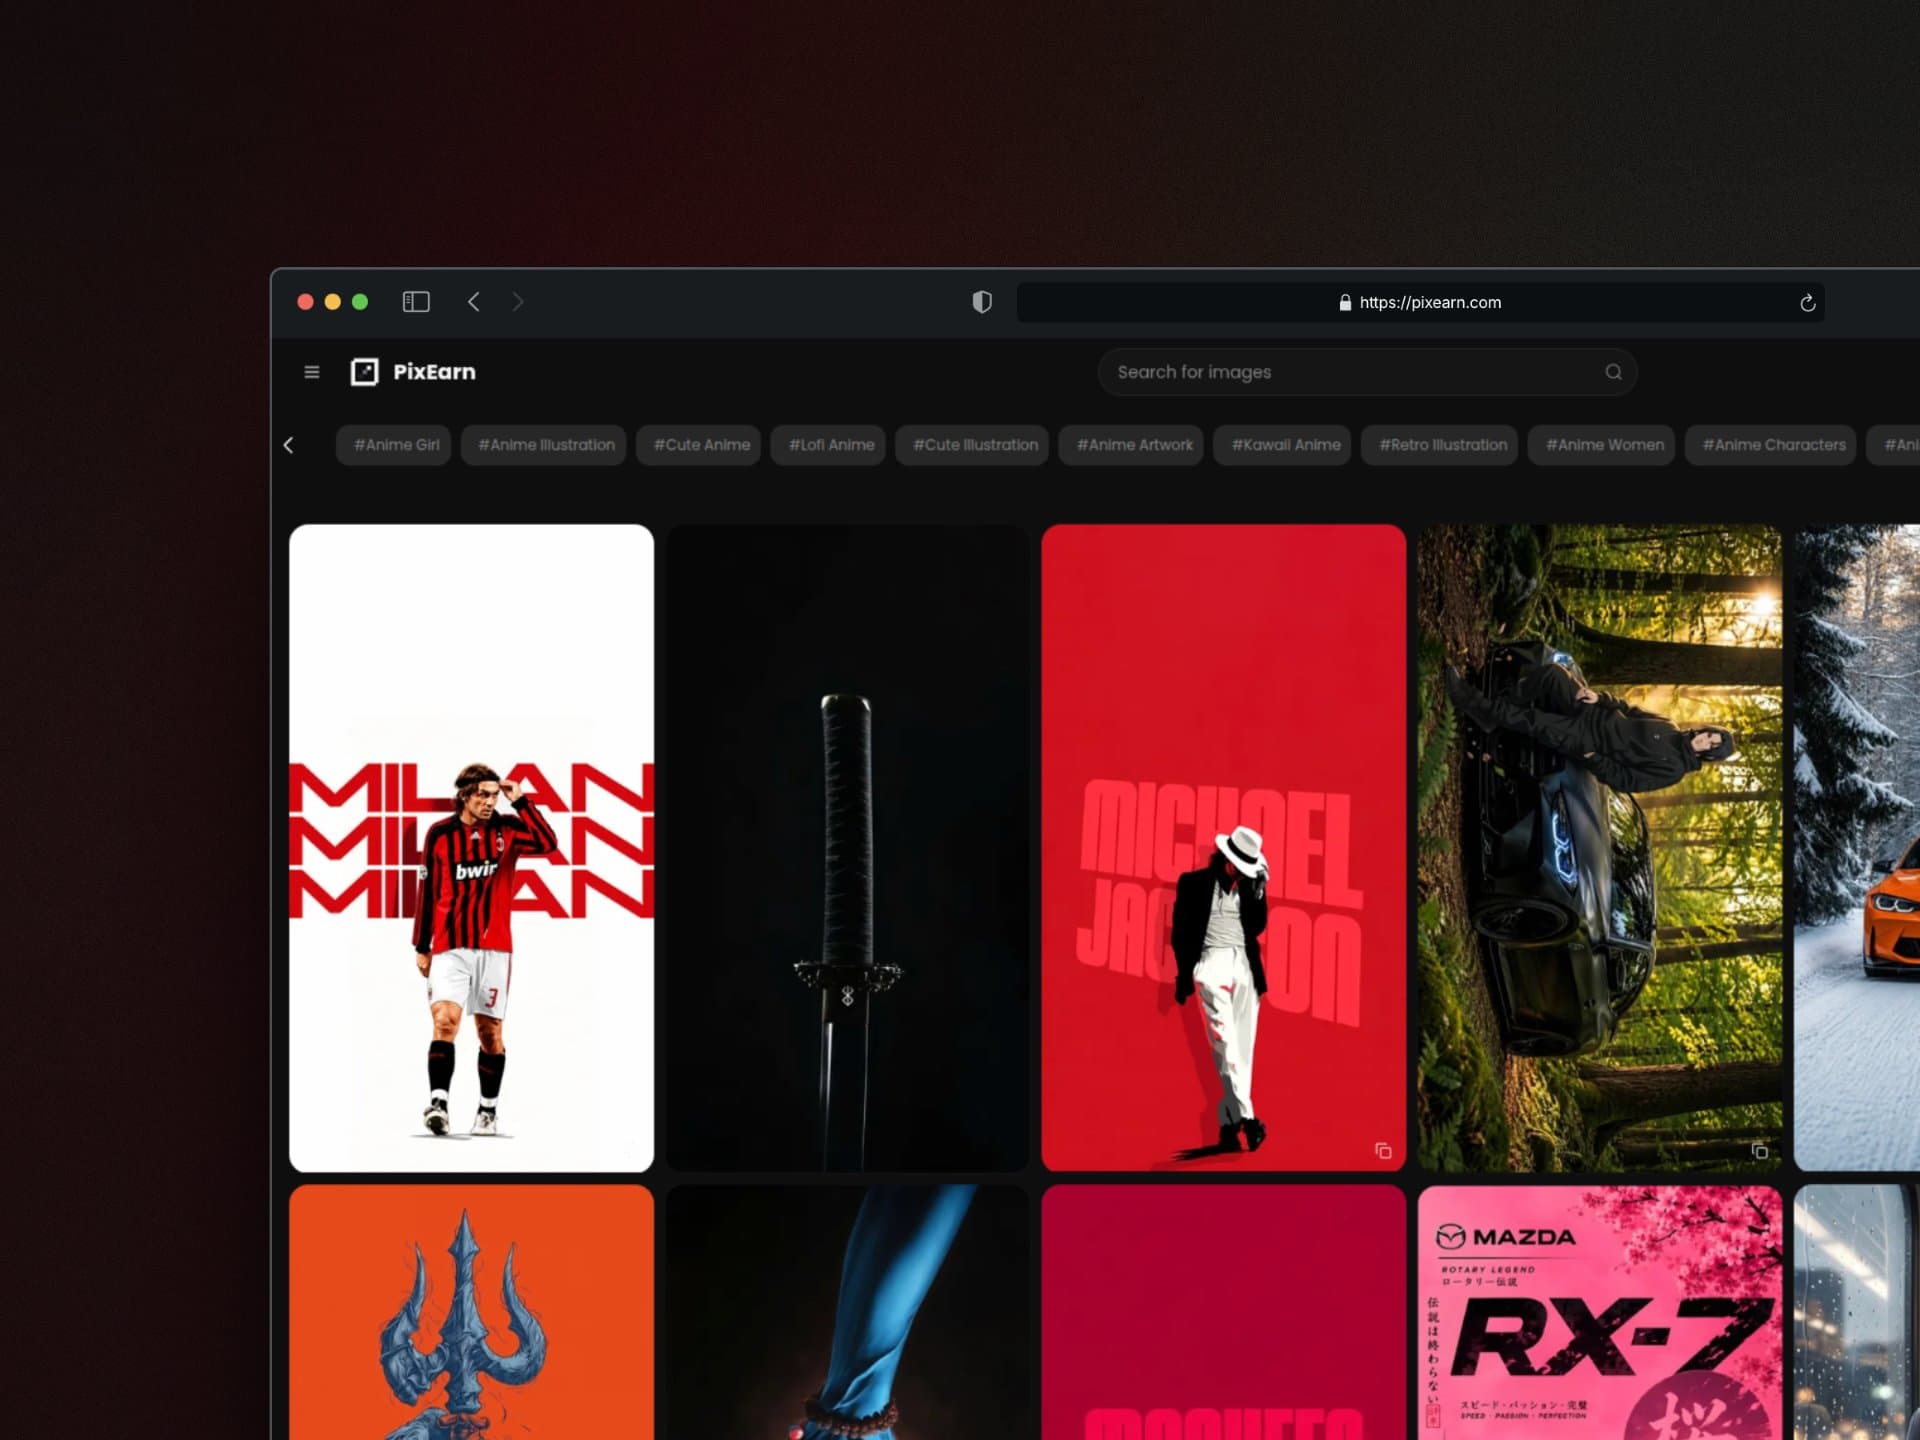This screenshot has height=1440, width=1920.
Task: Open the Mazda RX-7 pink wallpaper
Action: click(1599, 1312)
